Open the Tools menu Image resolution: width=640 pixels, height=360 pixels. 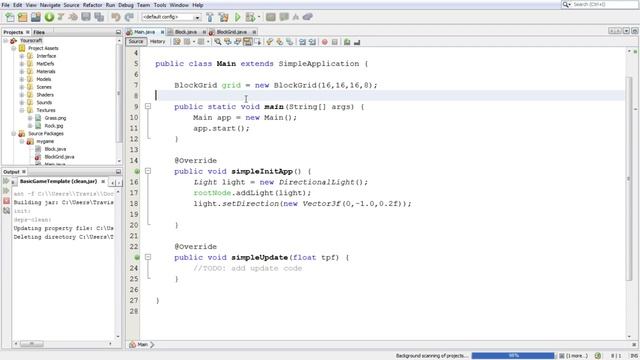(x=160, y=5)
